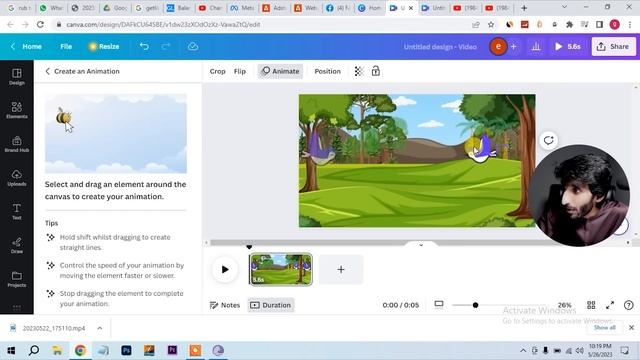Open the Notes panel
The height and width of the screenshot is (360, 640).
tap(225, 305)
